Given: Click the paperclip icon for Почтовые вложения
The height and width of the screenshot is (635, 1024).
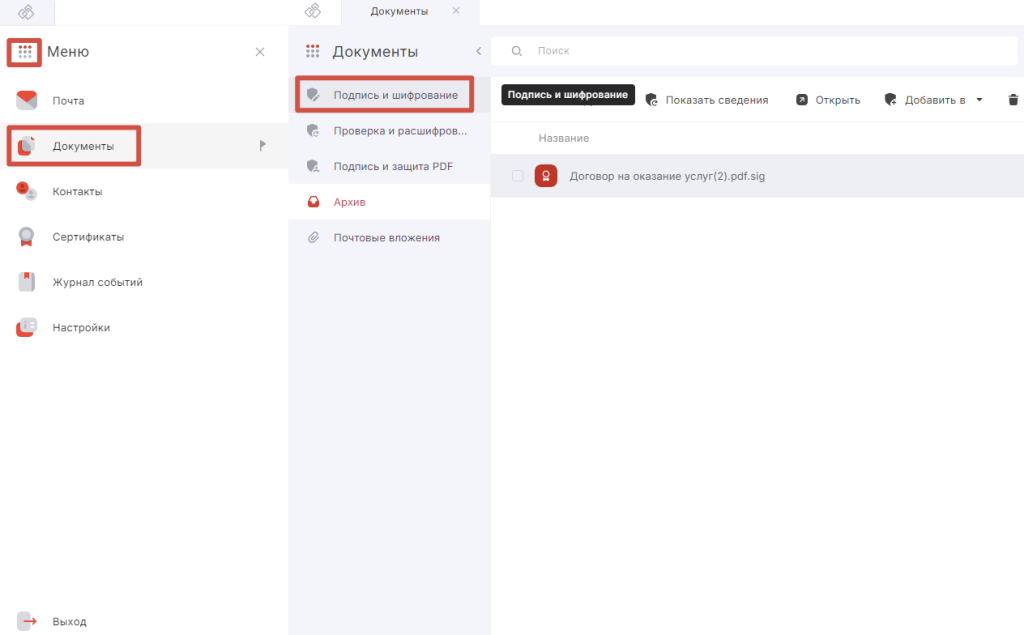Looking at the screenshot, I should tap(313, 238).
